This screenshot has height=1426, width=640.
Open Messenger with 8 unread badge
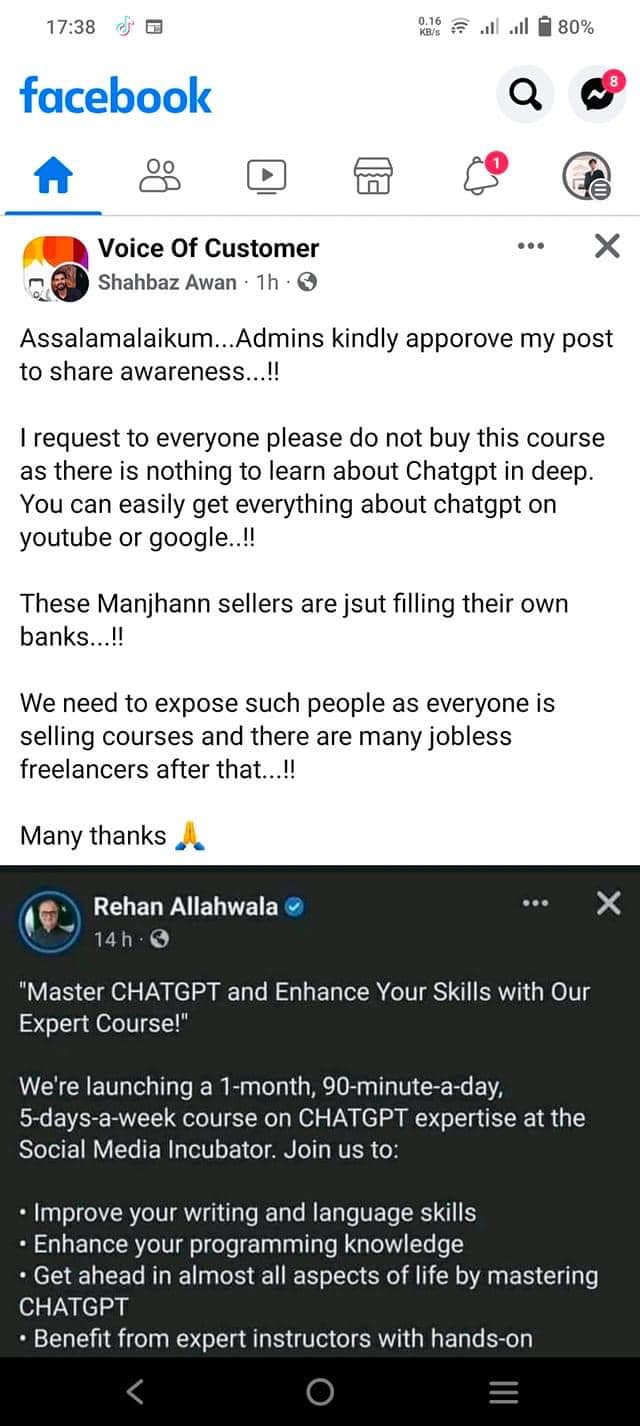(x=597, y=95)
